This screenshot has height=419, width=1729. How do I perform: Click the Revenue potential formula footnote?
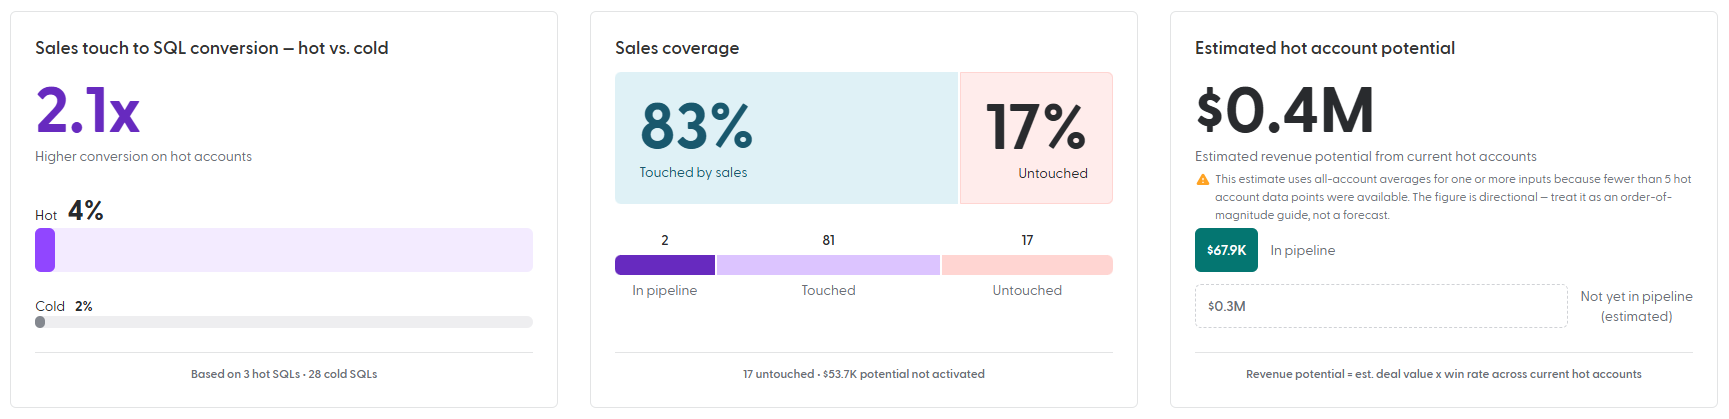tap(1444, 374)
